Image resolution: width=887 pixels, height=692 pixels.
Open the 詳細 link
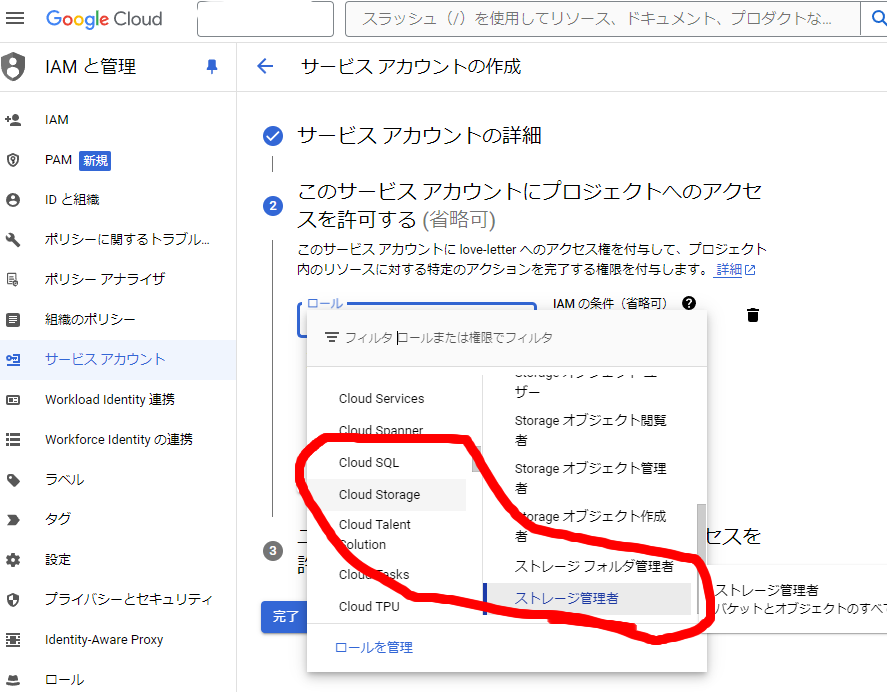click(728, 268)
